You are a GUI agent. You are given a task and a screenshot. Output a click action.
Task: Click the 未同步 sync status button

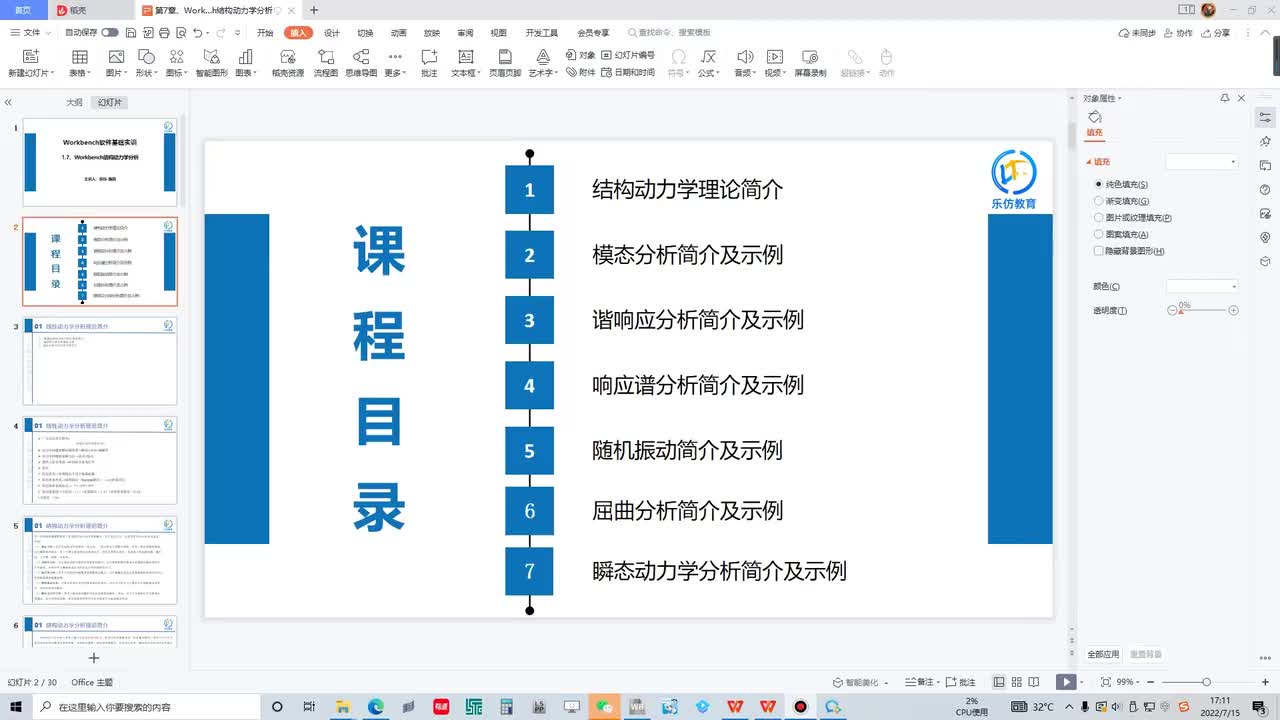pos(1137,33)
